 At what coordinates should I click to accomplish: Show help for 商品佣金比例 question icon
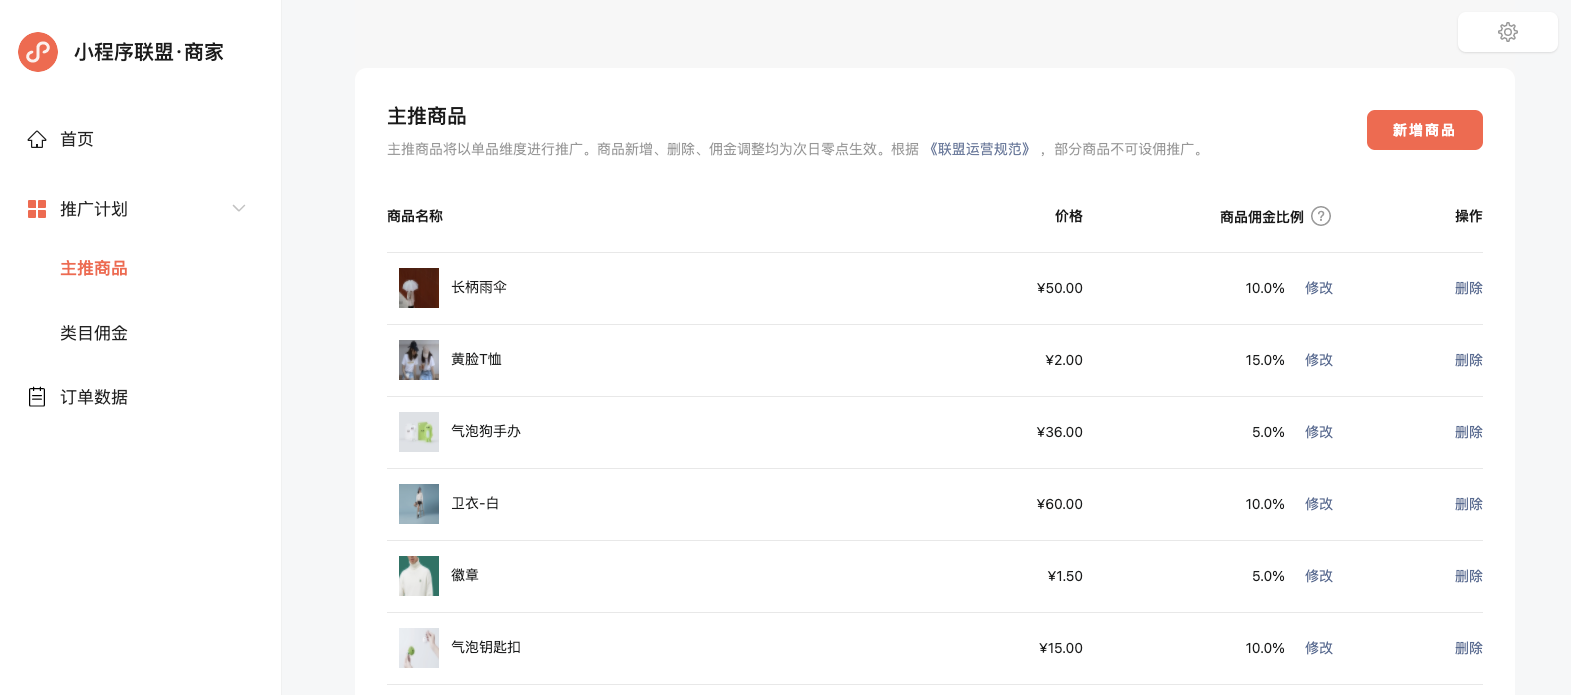[1321, 216]
